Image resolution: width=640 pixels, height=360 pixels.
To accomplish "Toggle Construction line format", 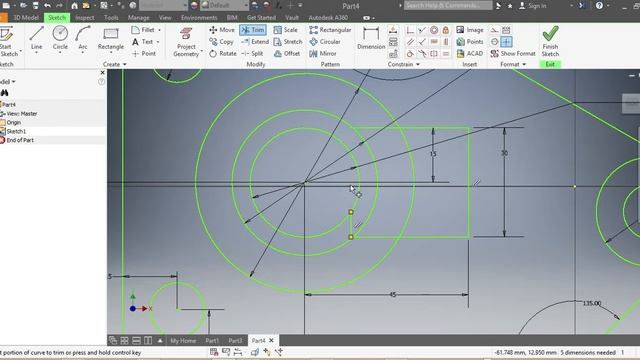I will point(494,30).
